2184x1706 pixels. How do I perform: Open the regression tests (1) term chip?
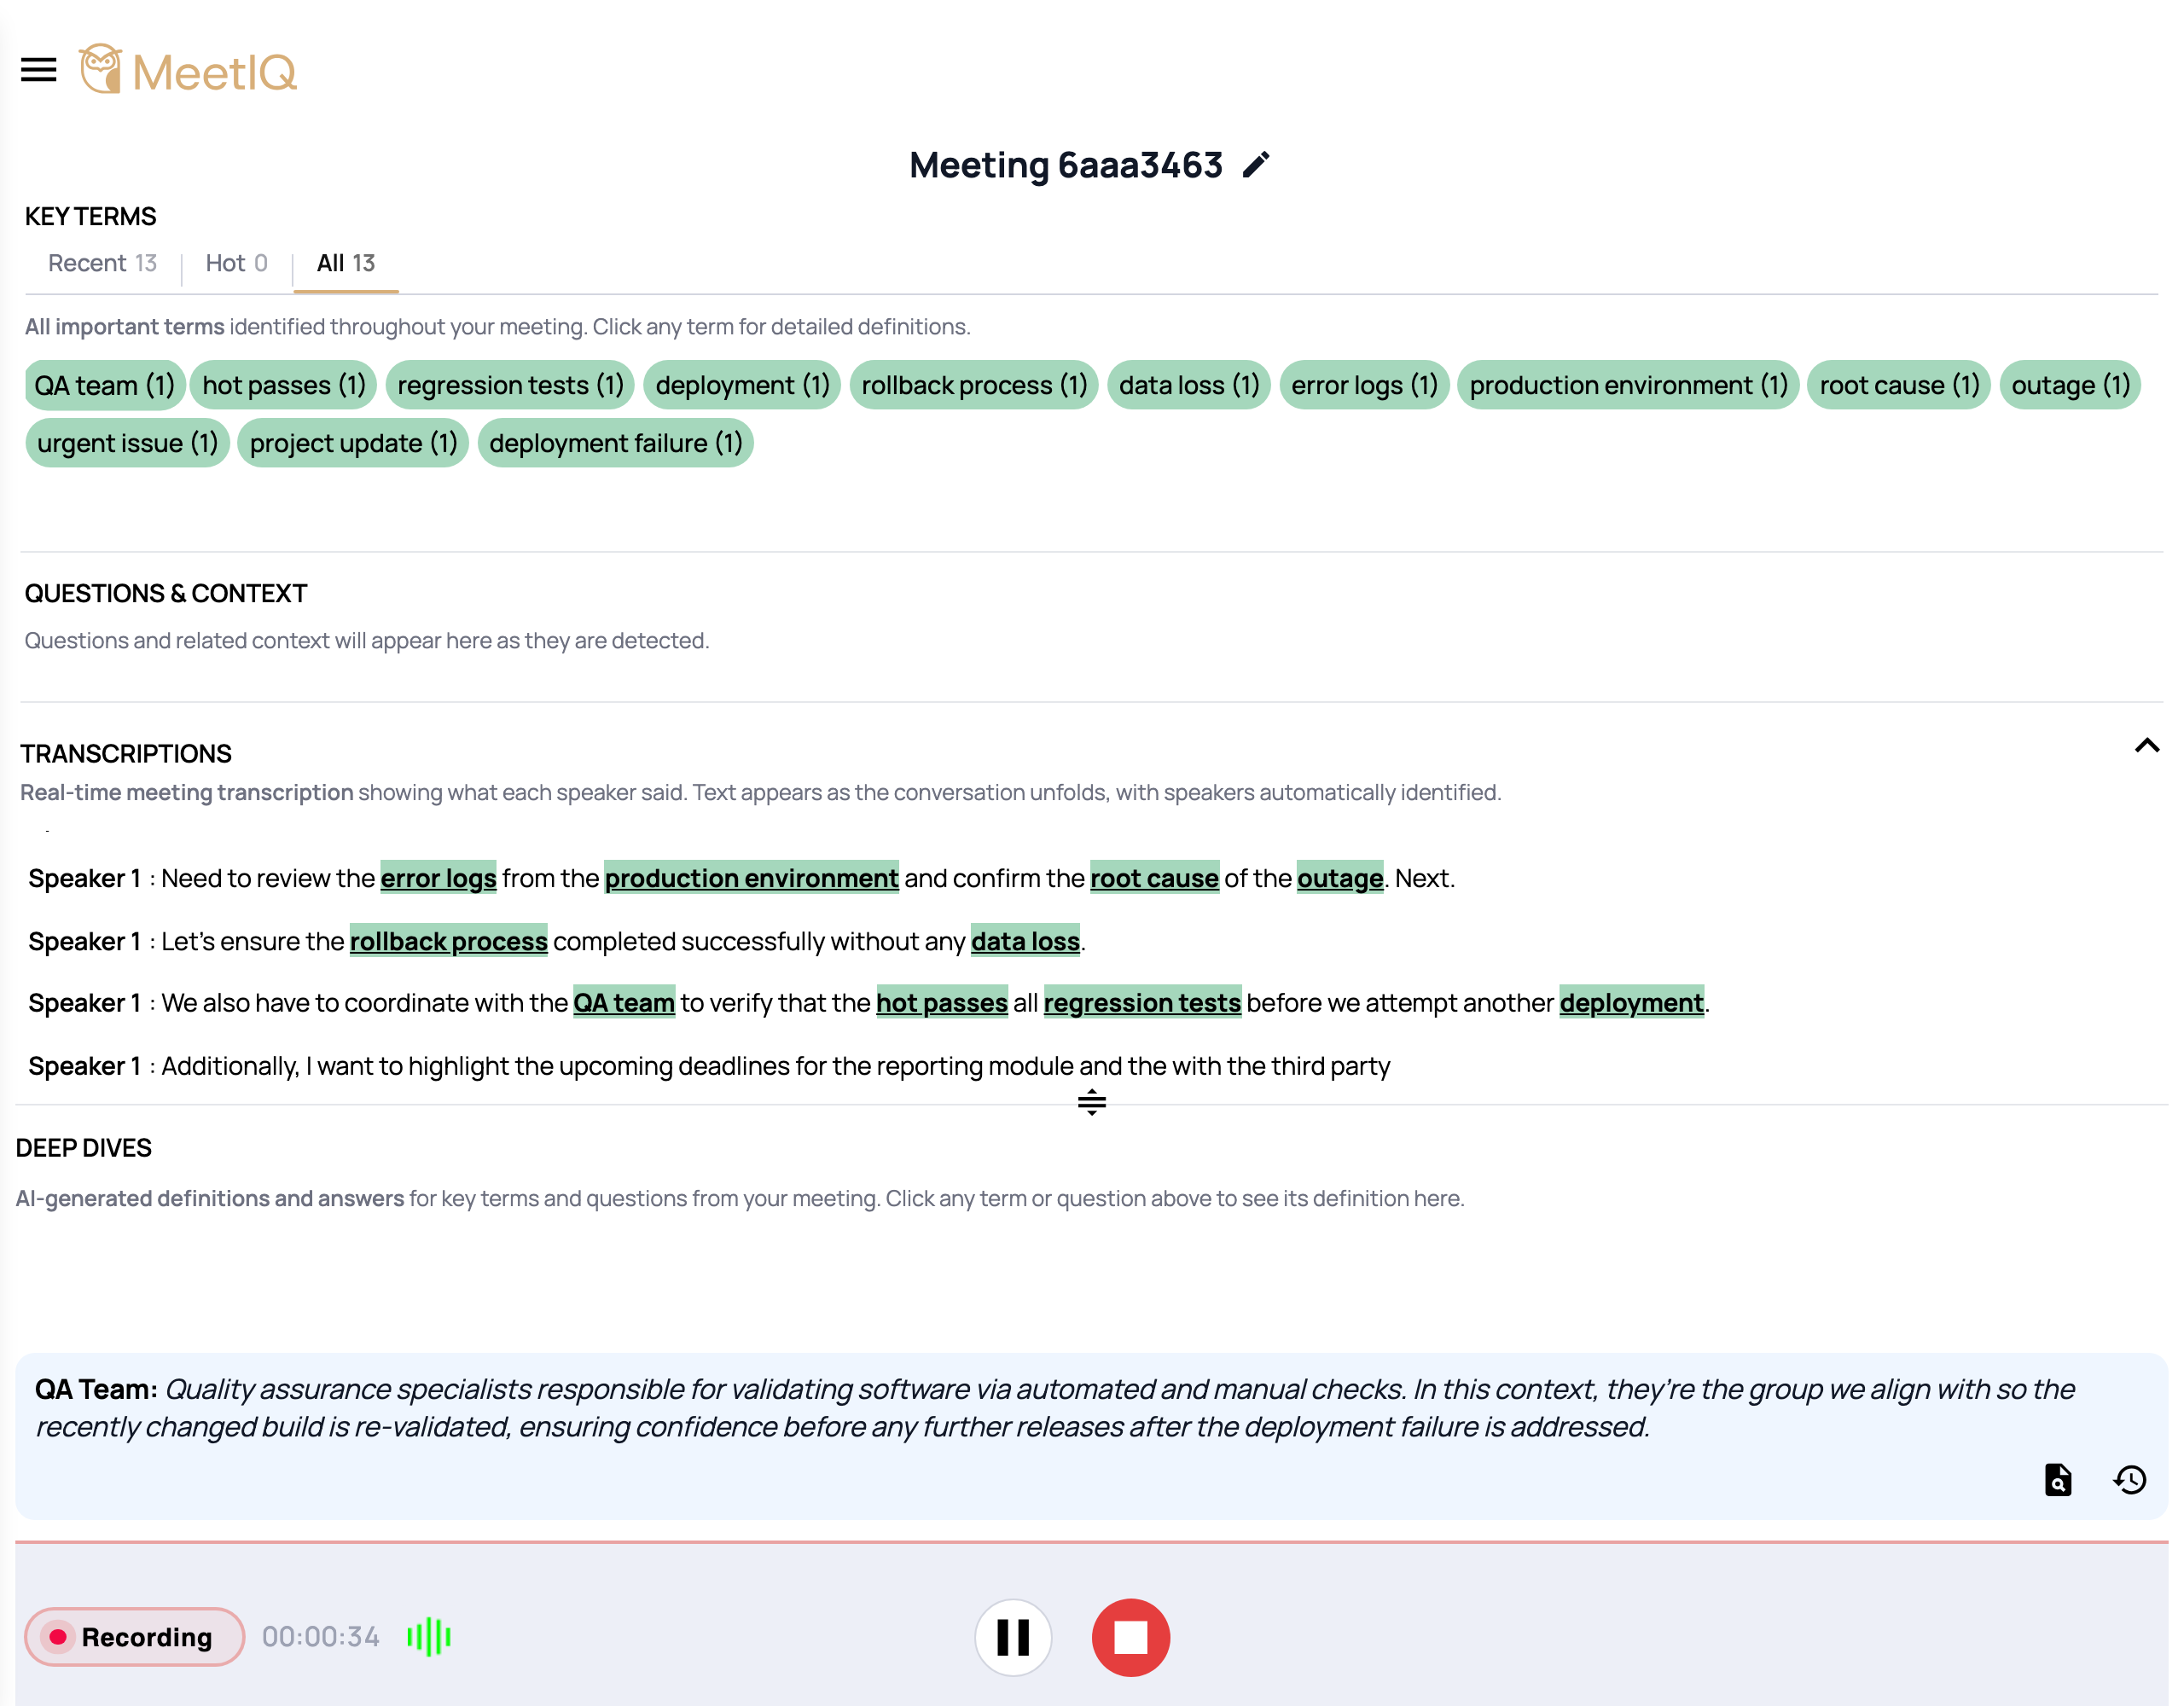point(510,385)
